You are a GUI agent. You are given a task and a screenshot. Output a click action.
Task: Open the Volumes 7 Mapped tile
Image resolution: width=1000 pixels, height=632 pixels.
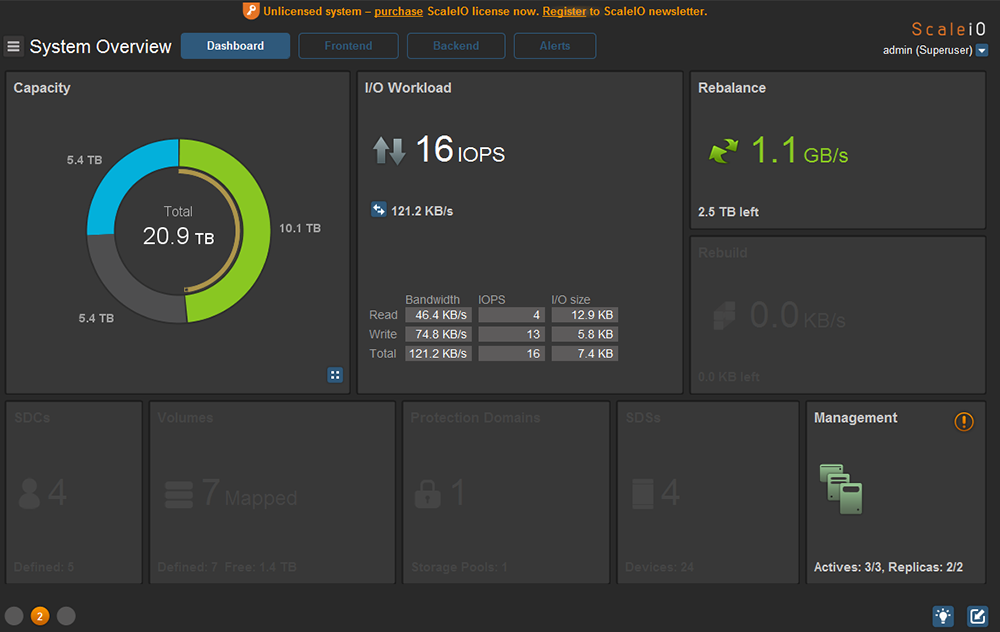click(272, 492)
